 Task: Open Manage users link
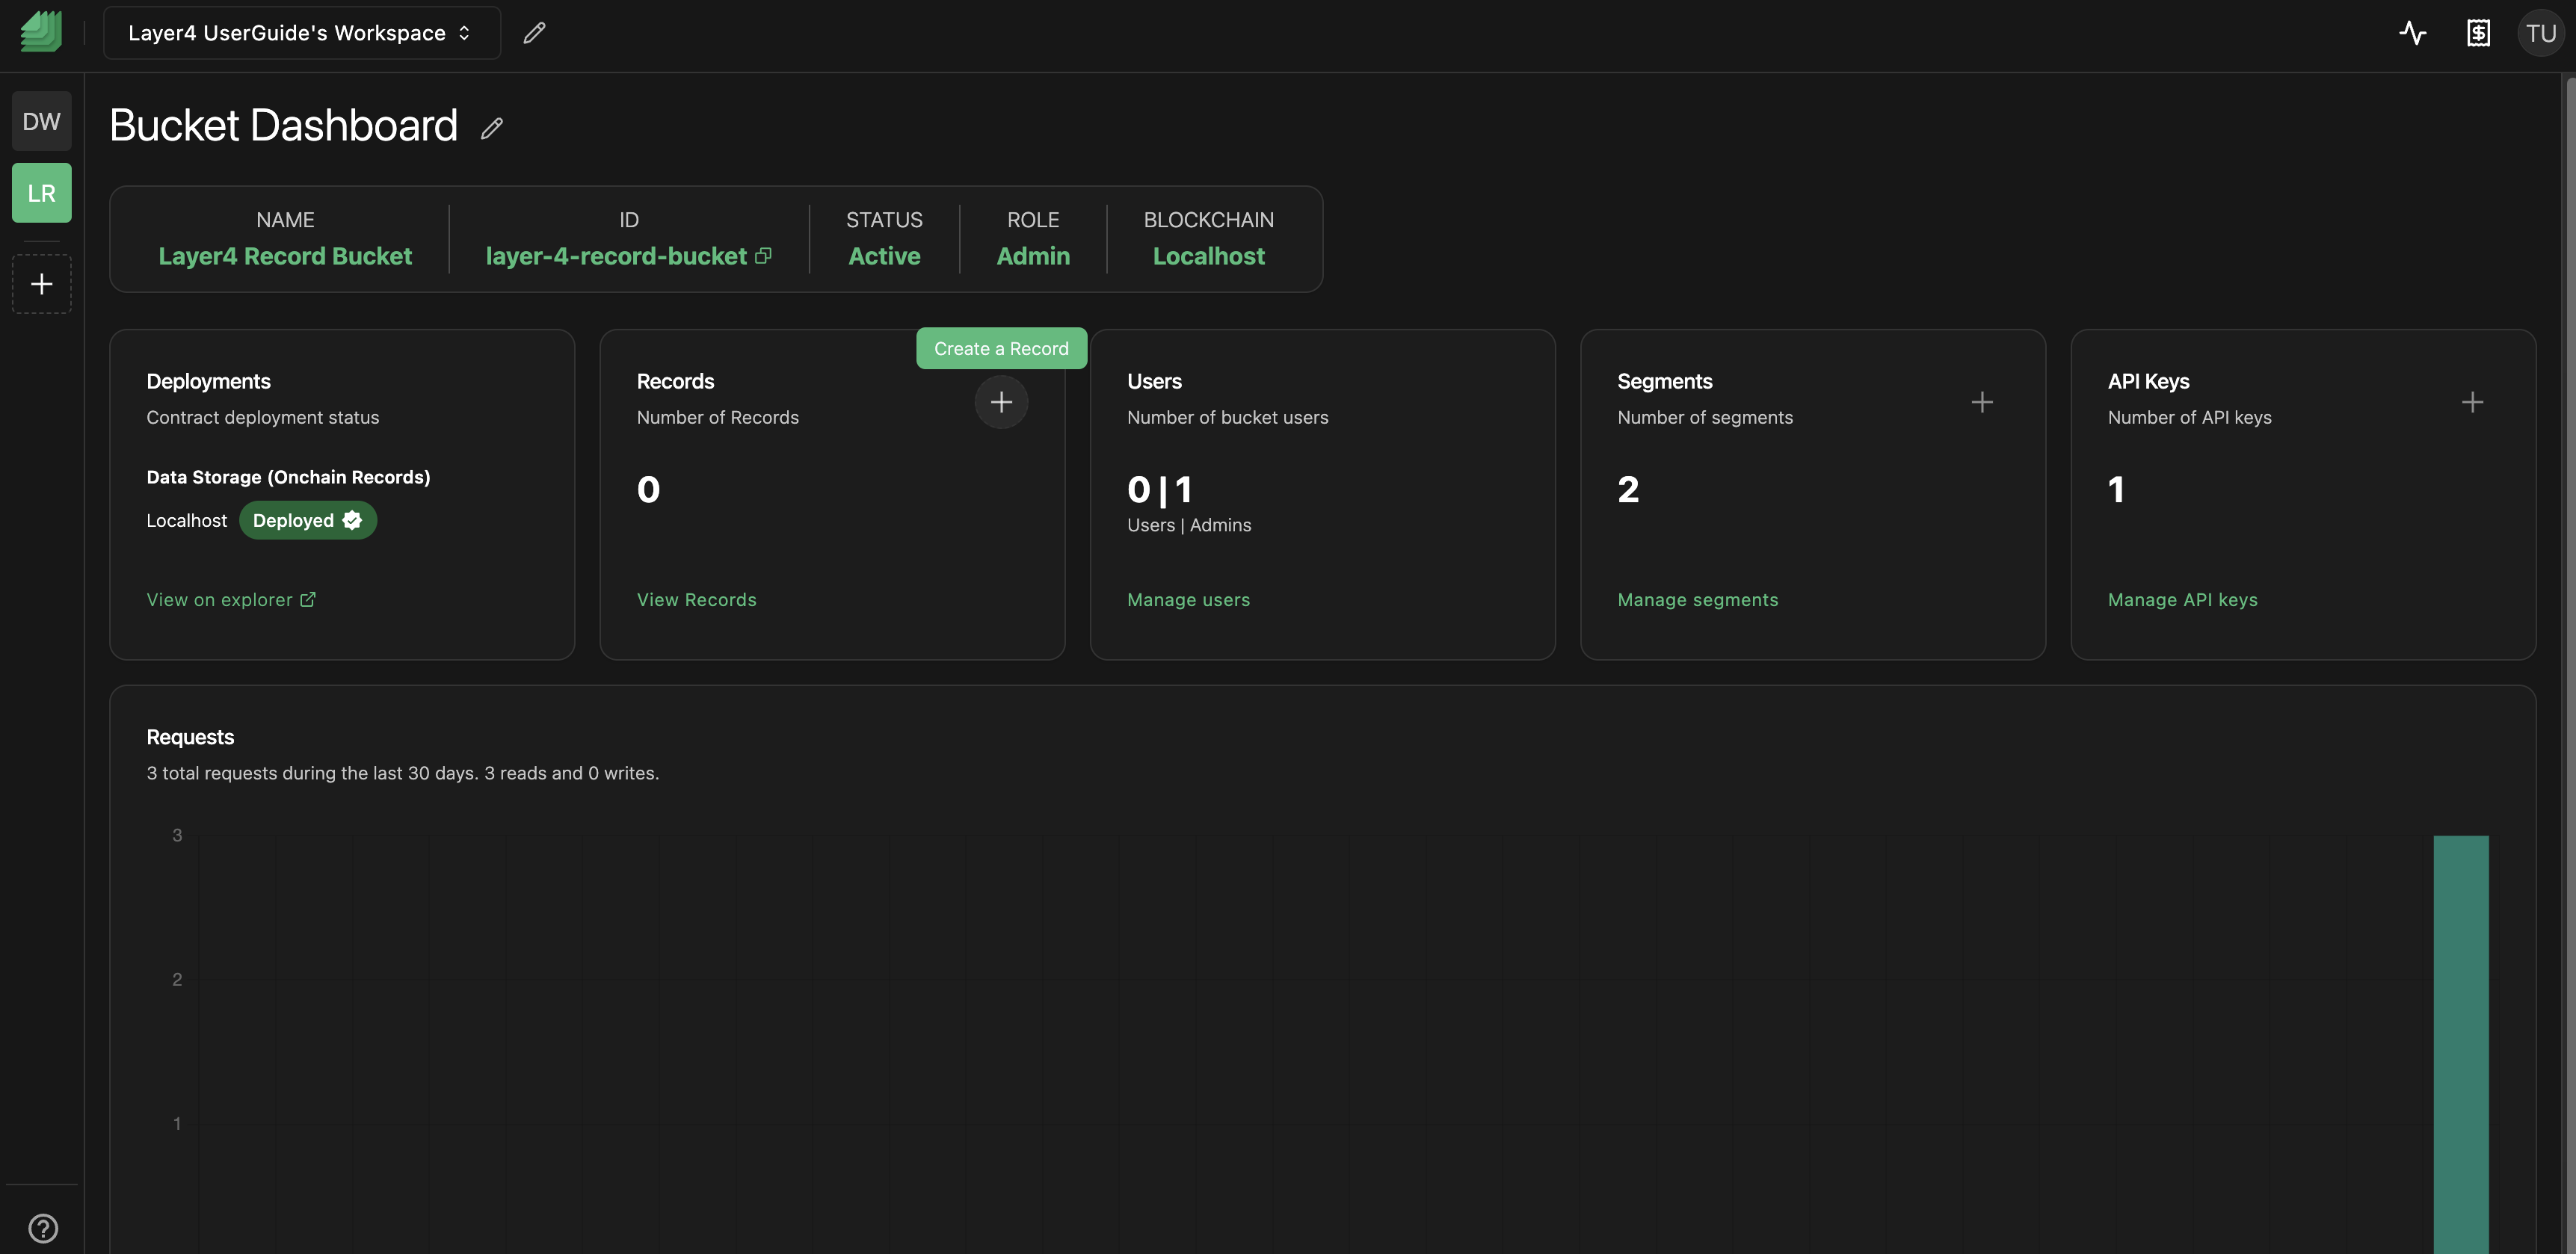point(1188,600)
